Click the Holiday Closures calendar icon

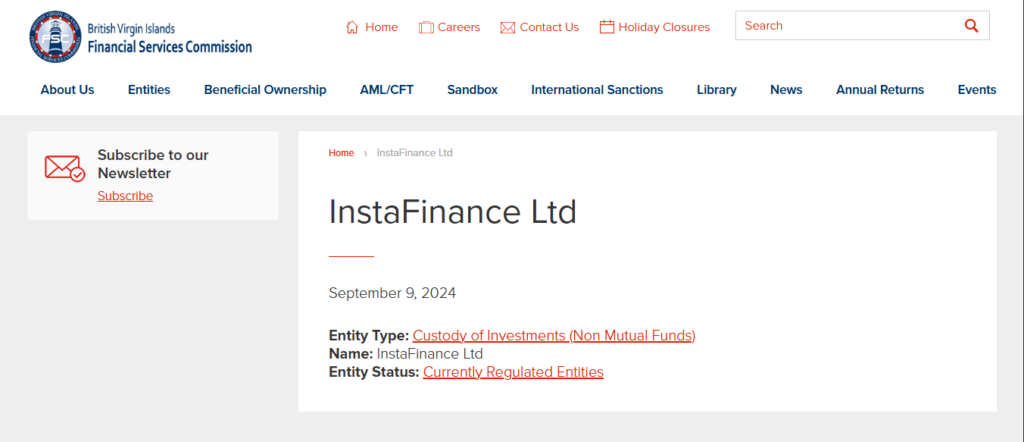coord(607,27)
